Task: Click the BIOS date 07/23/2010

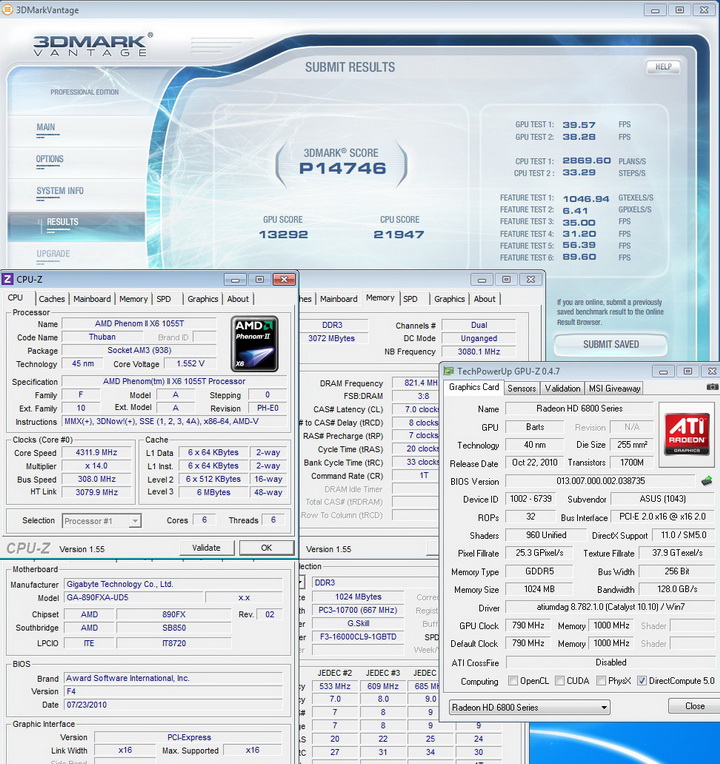Action: pyautogui.click(x=173, y=705)
